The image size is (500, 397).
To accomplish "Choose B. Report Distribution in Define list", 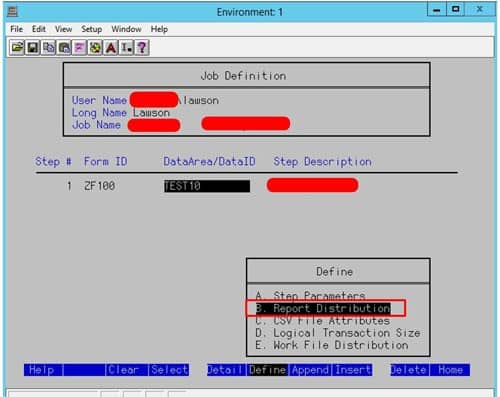I will [323, 308].
